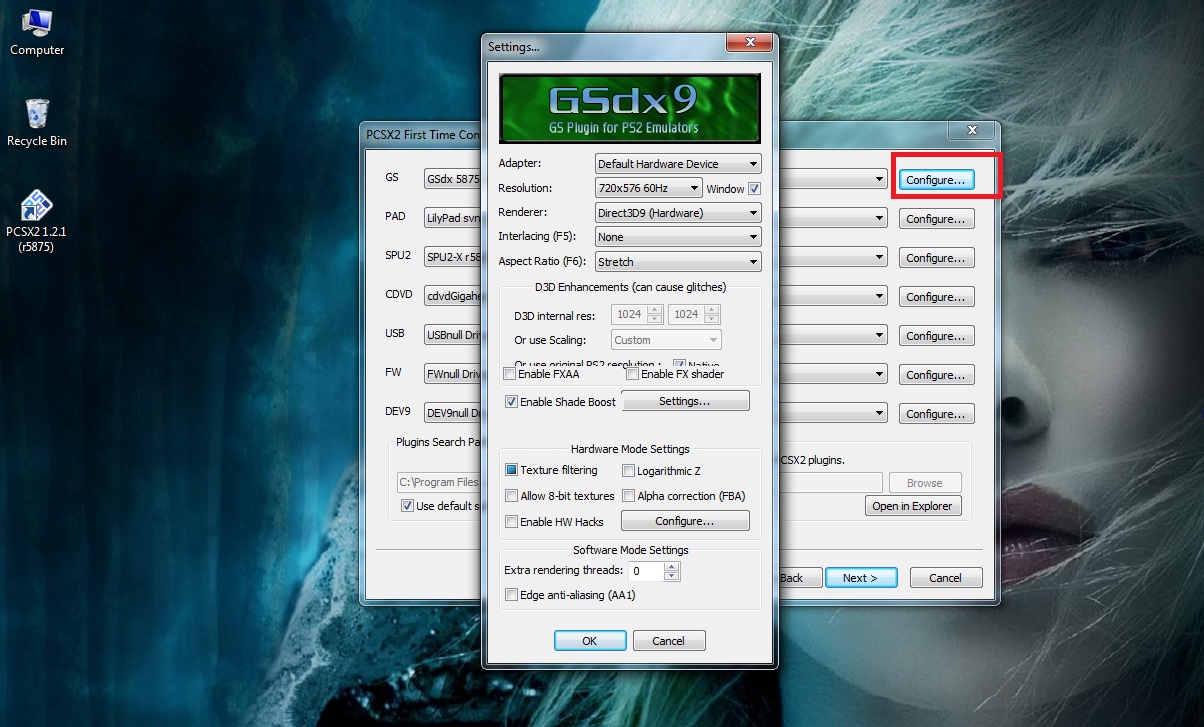Viewport: 1204px width, 727px height.
Task: Check the Logarithmic Z option
Action: click(x=629, y=471)
